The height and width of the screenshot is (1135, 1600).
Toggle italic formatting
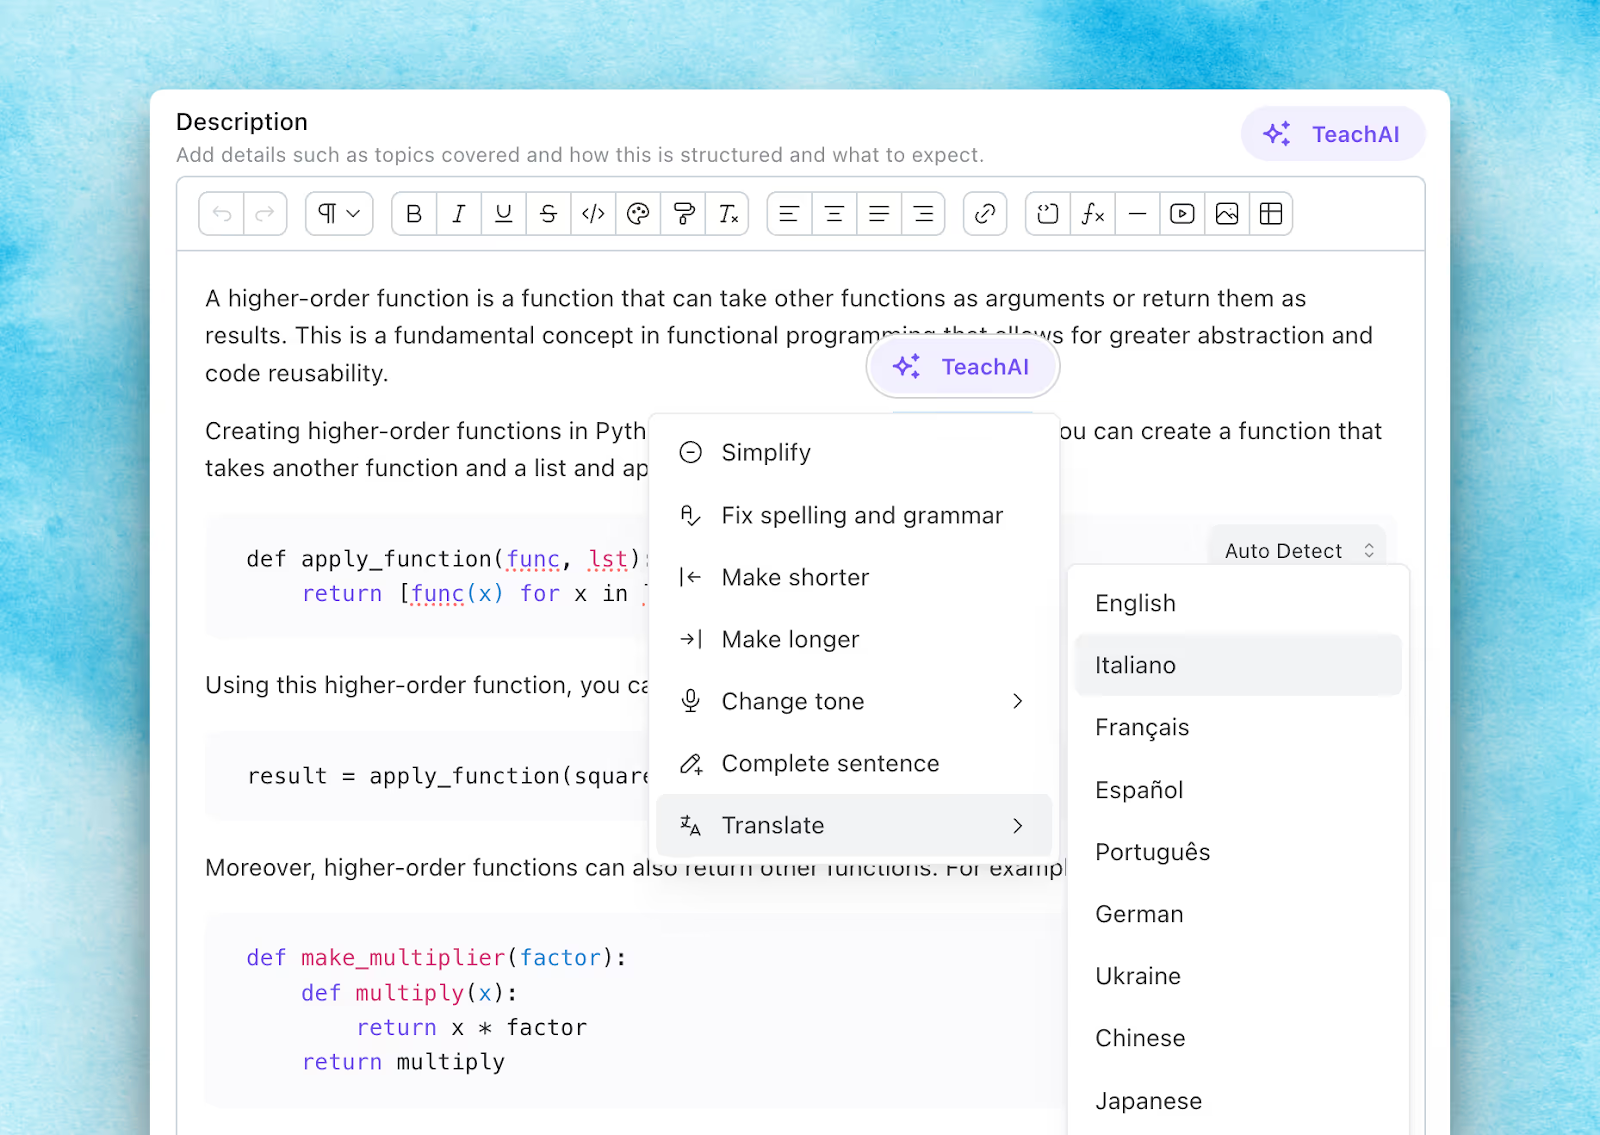click(459, 214)
